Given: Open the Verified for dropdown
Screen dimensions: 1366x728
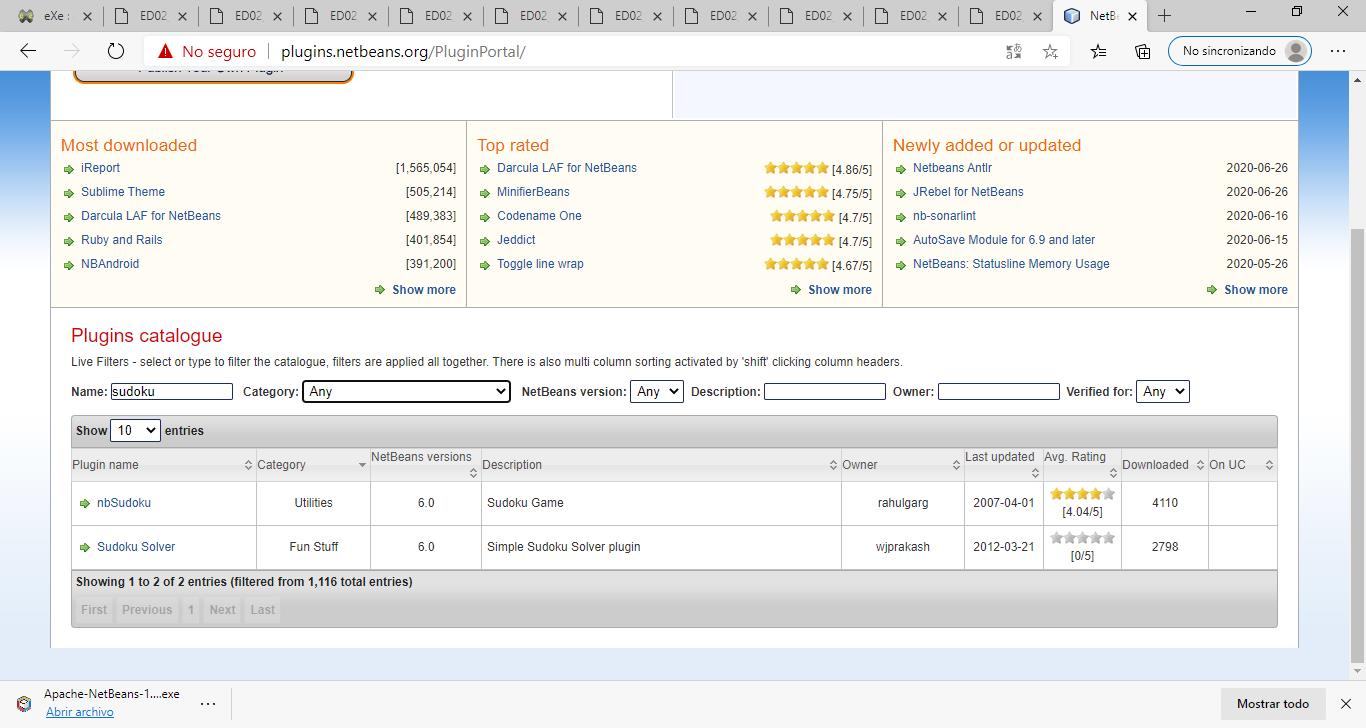Looking at the screenshot, I should [x=1162, y=392].
